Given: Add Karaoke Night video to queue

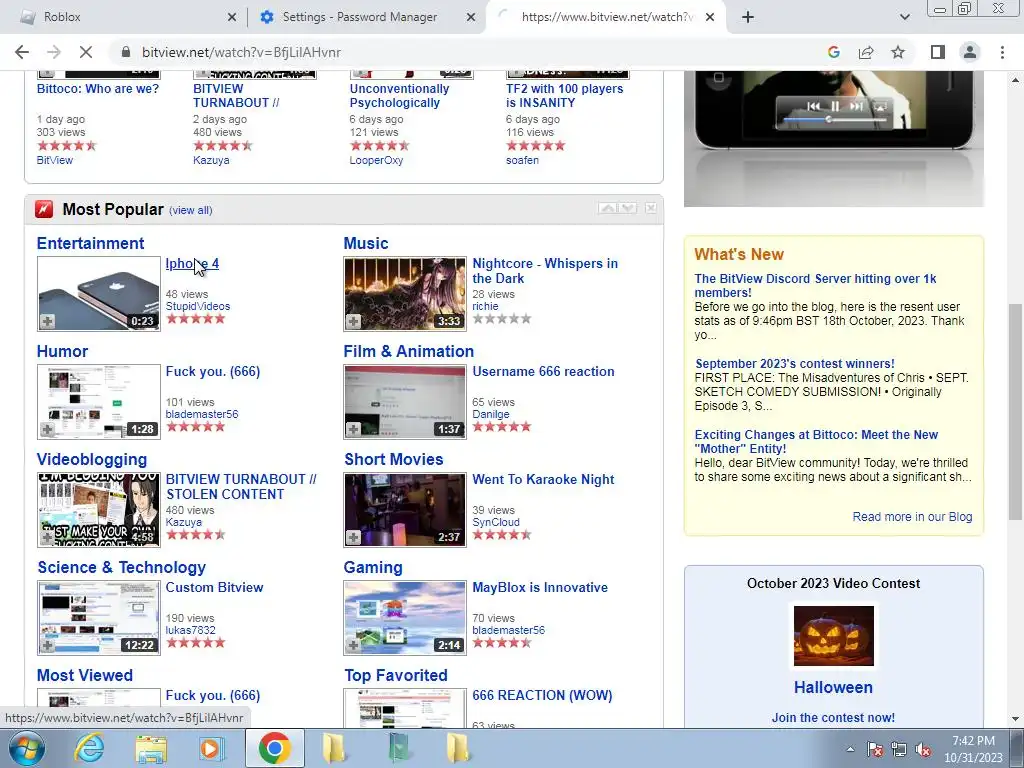Looking at the screenshot, I should pos(353,537).
